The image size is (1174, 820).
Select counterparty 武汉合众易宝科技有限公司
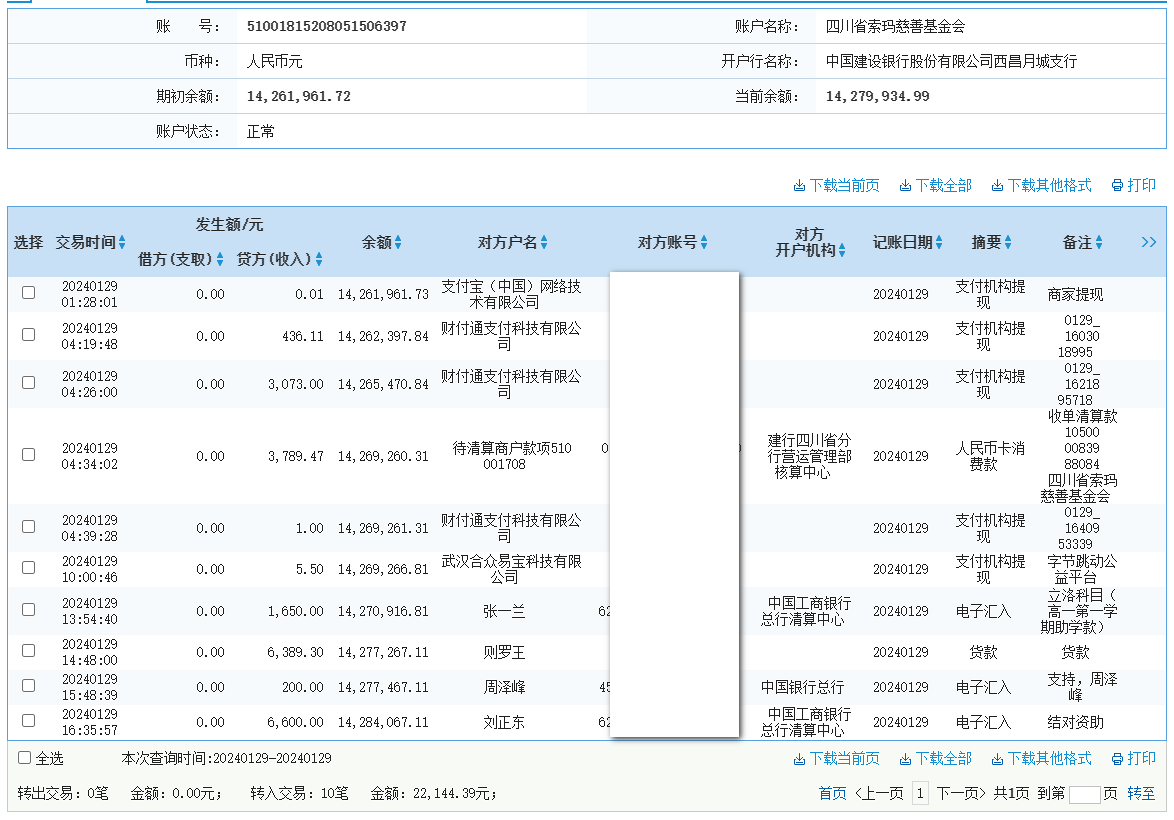[x=511, y=569]
